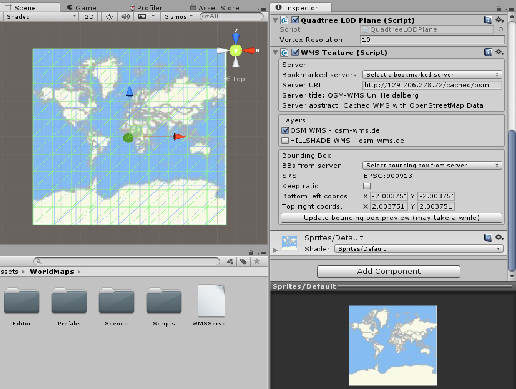Screen dimensions: 516x389
Task: Click the scene search All field
Action: 232,16
